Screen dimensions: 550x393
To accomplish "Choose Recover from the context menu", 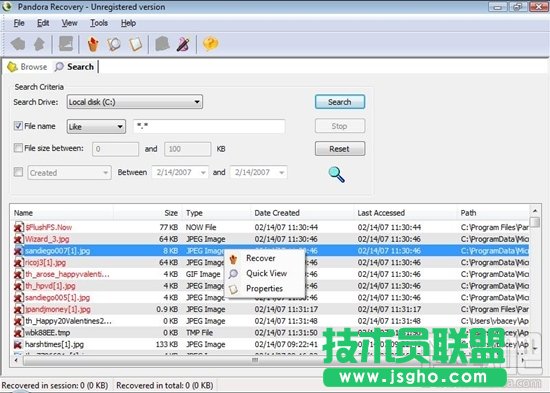I will pos(264,259).
